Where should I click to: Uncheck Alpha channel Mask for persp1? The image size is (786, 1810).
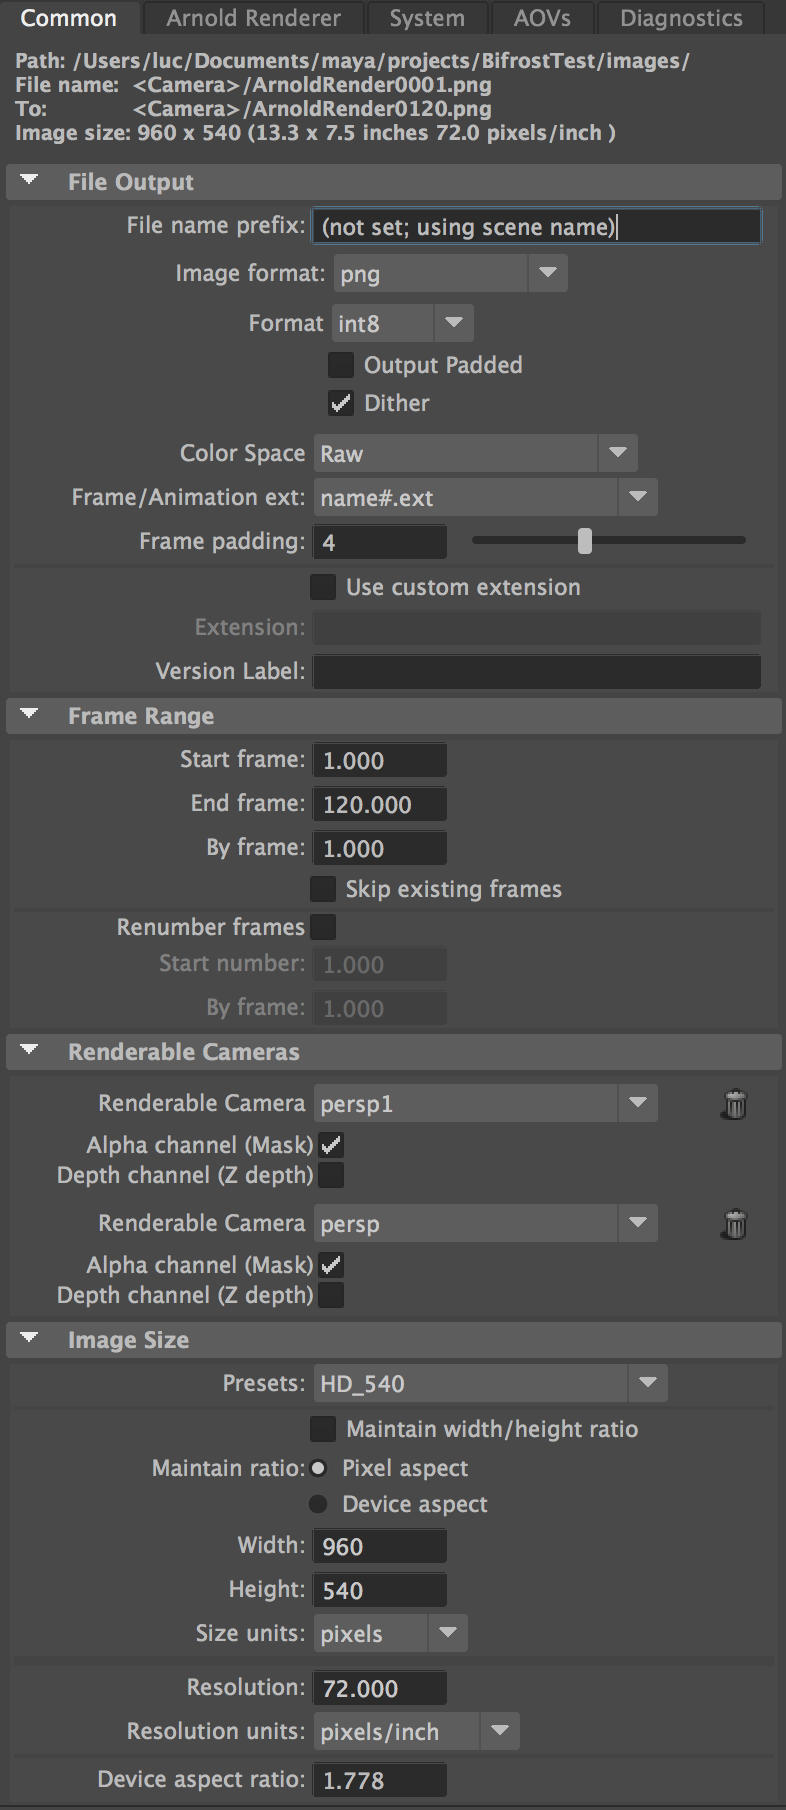coord(331,1145)
